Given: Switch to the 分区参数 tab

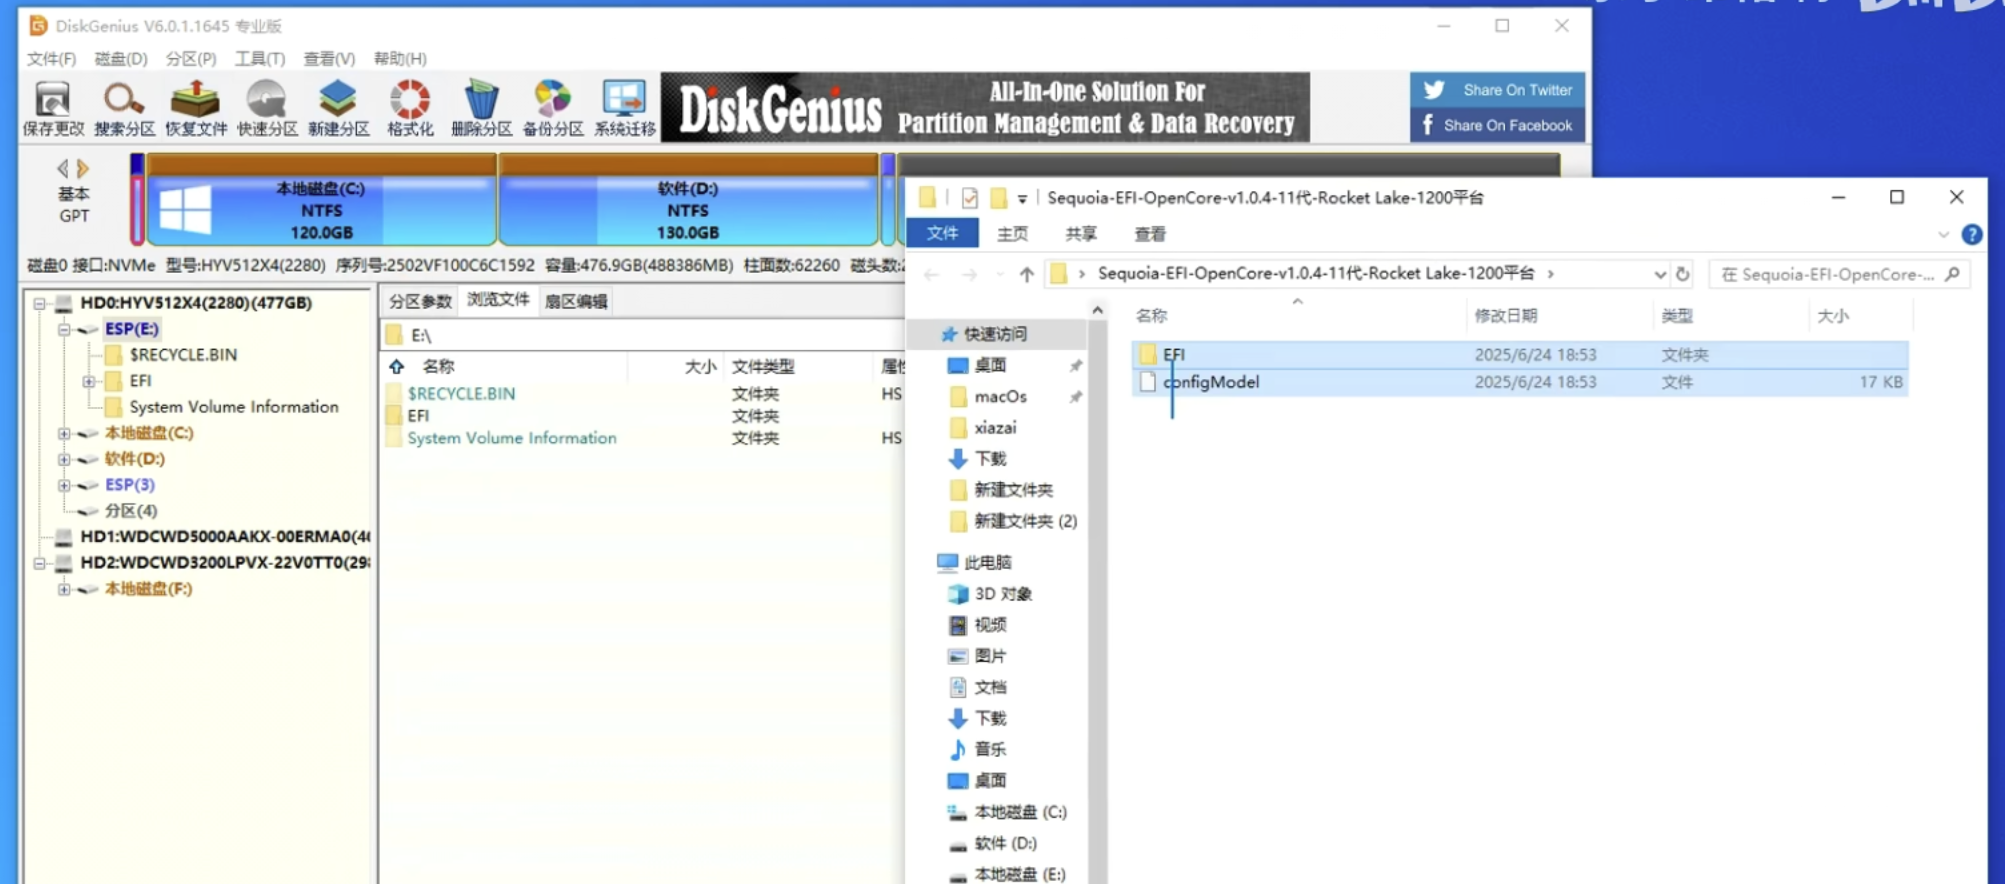Looking at the screenshot, I should click(420, 301).
